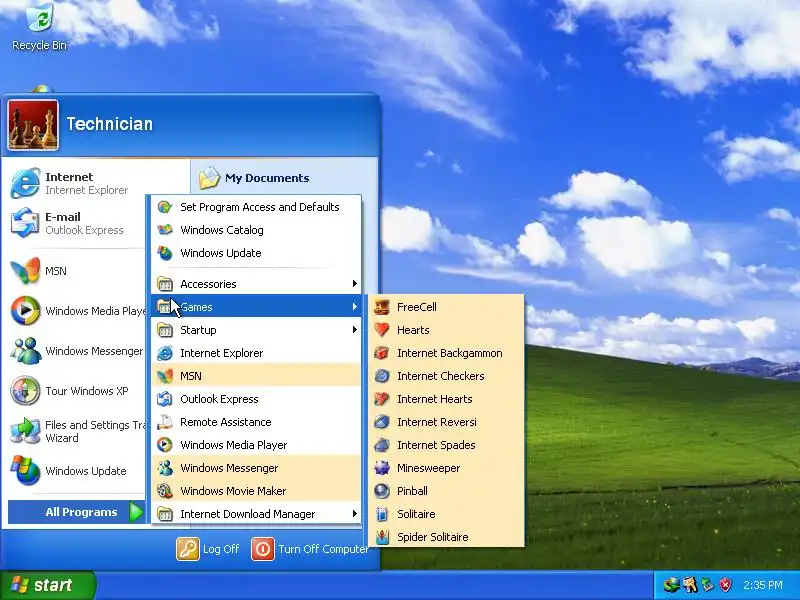Open Windows Messenger from All Programs
The width and height of the screenshot is (800, 600).
click(256, 468)
